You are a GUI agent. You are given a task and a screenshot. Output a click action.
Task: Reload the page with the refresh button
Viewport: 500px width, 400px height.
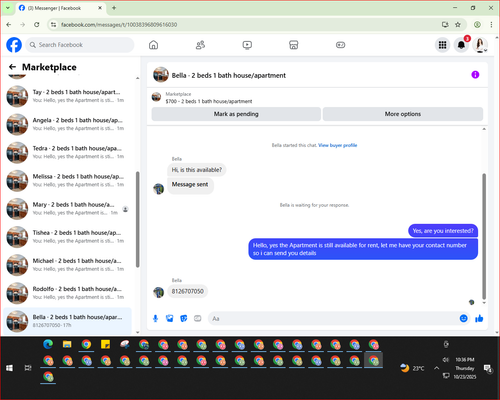coord(37,24)
